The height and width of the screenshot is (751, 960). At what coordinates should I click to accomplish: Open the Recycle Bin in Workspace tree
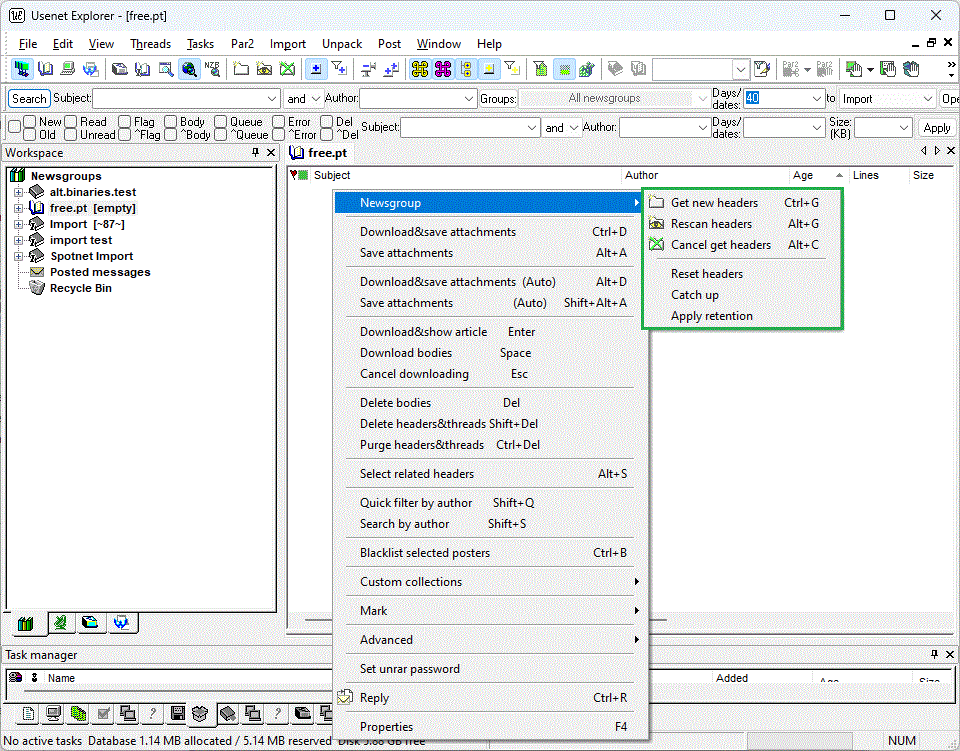(80, 288)
